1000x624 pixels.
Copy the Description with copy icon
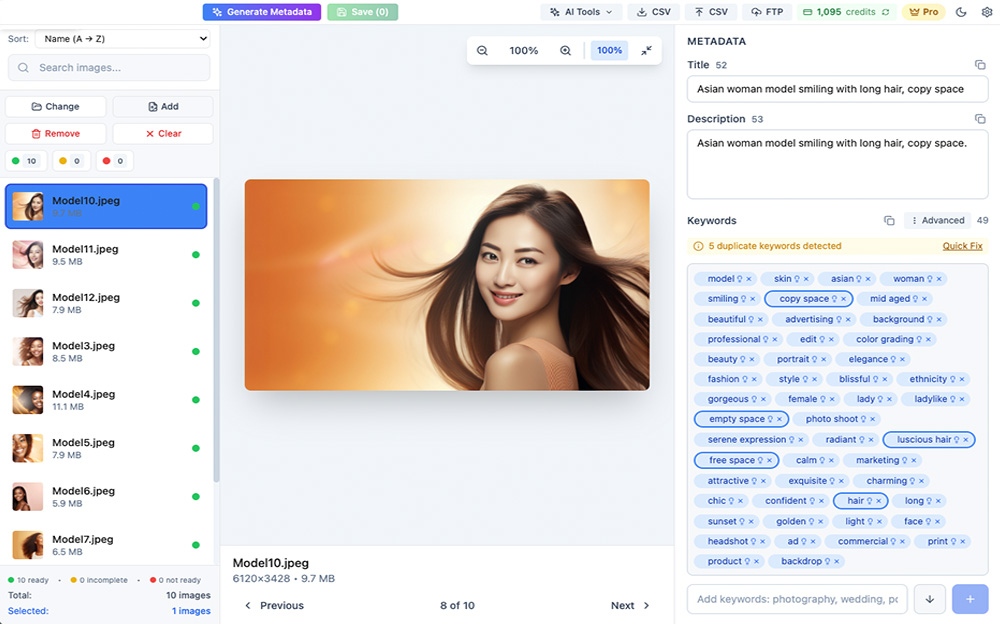click(x=980, y=119)
